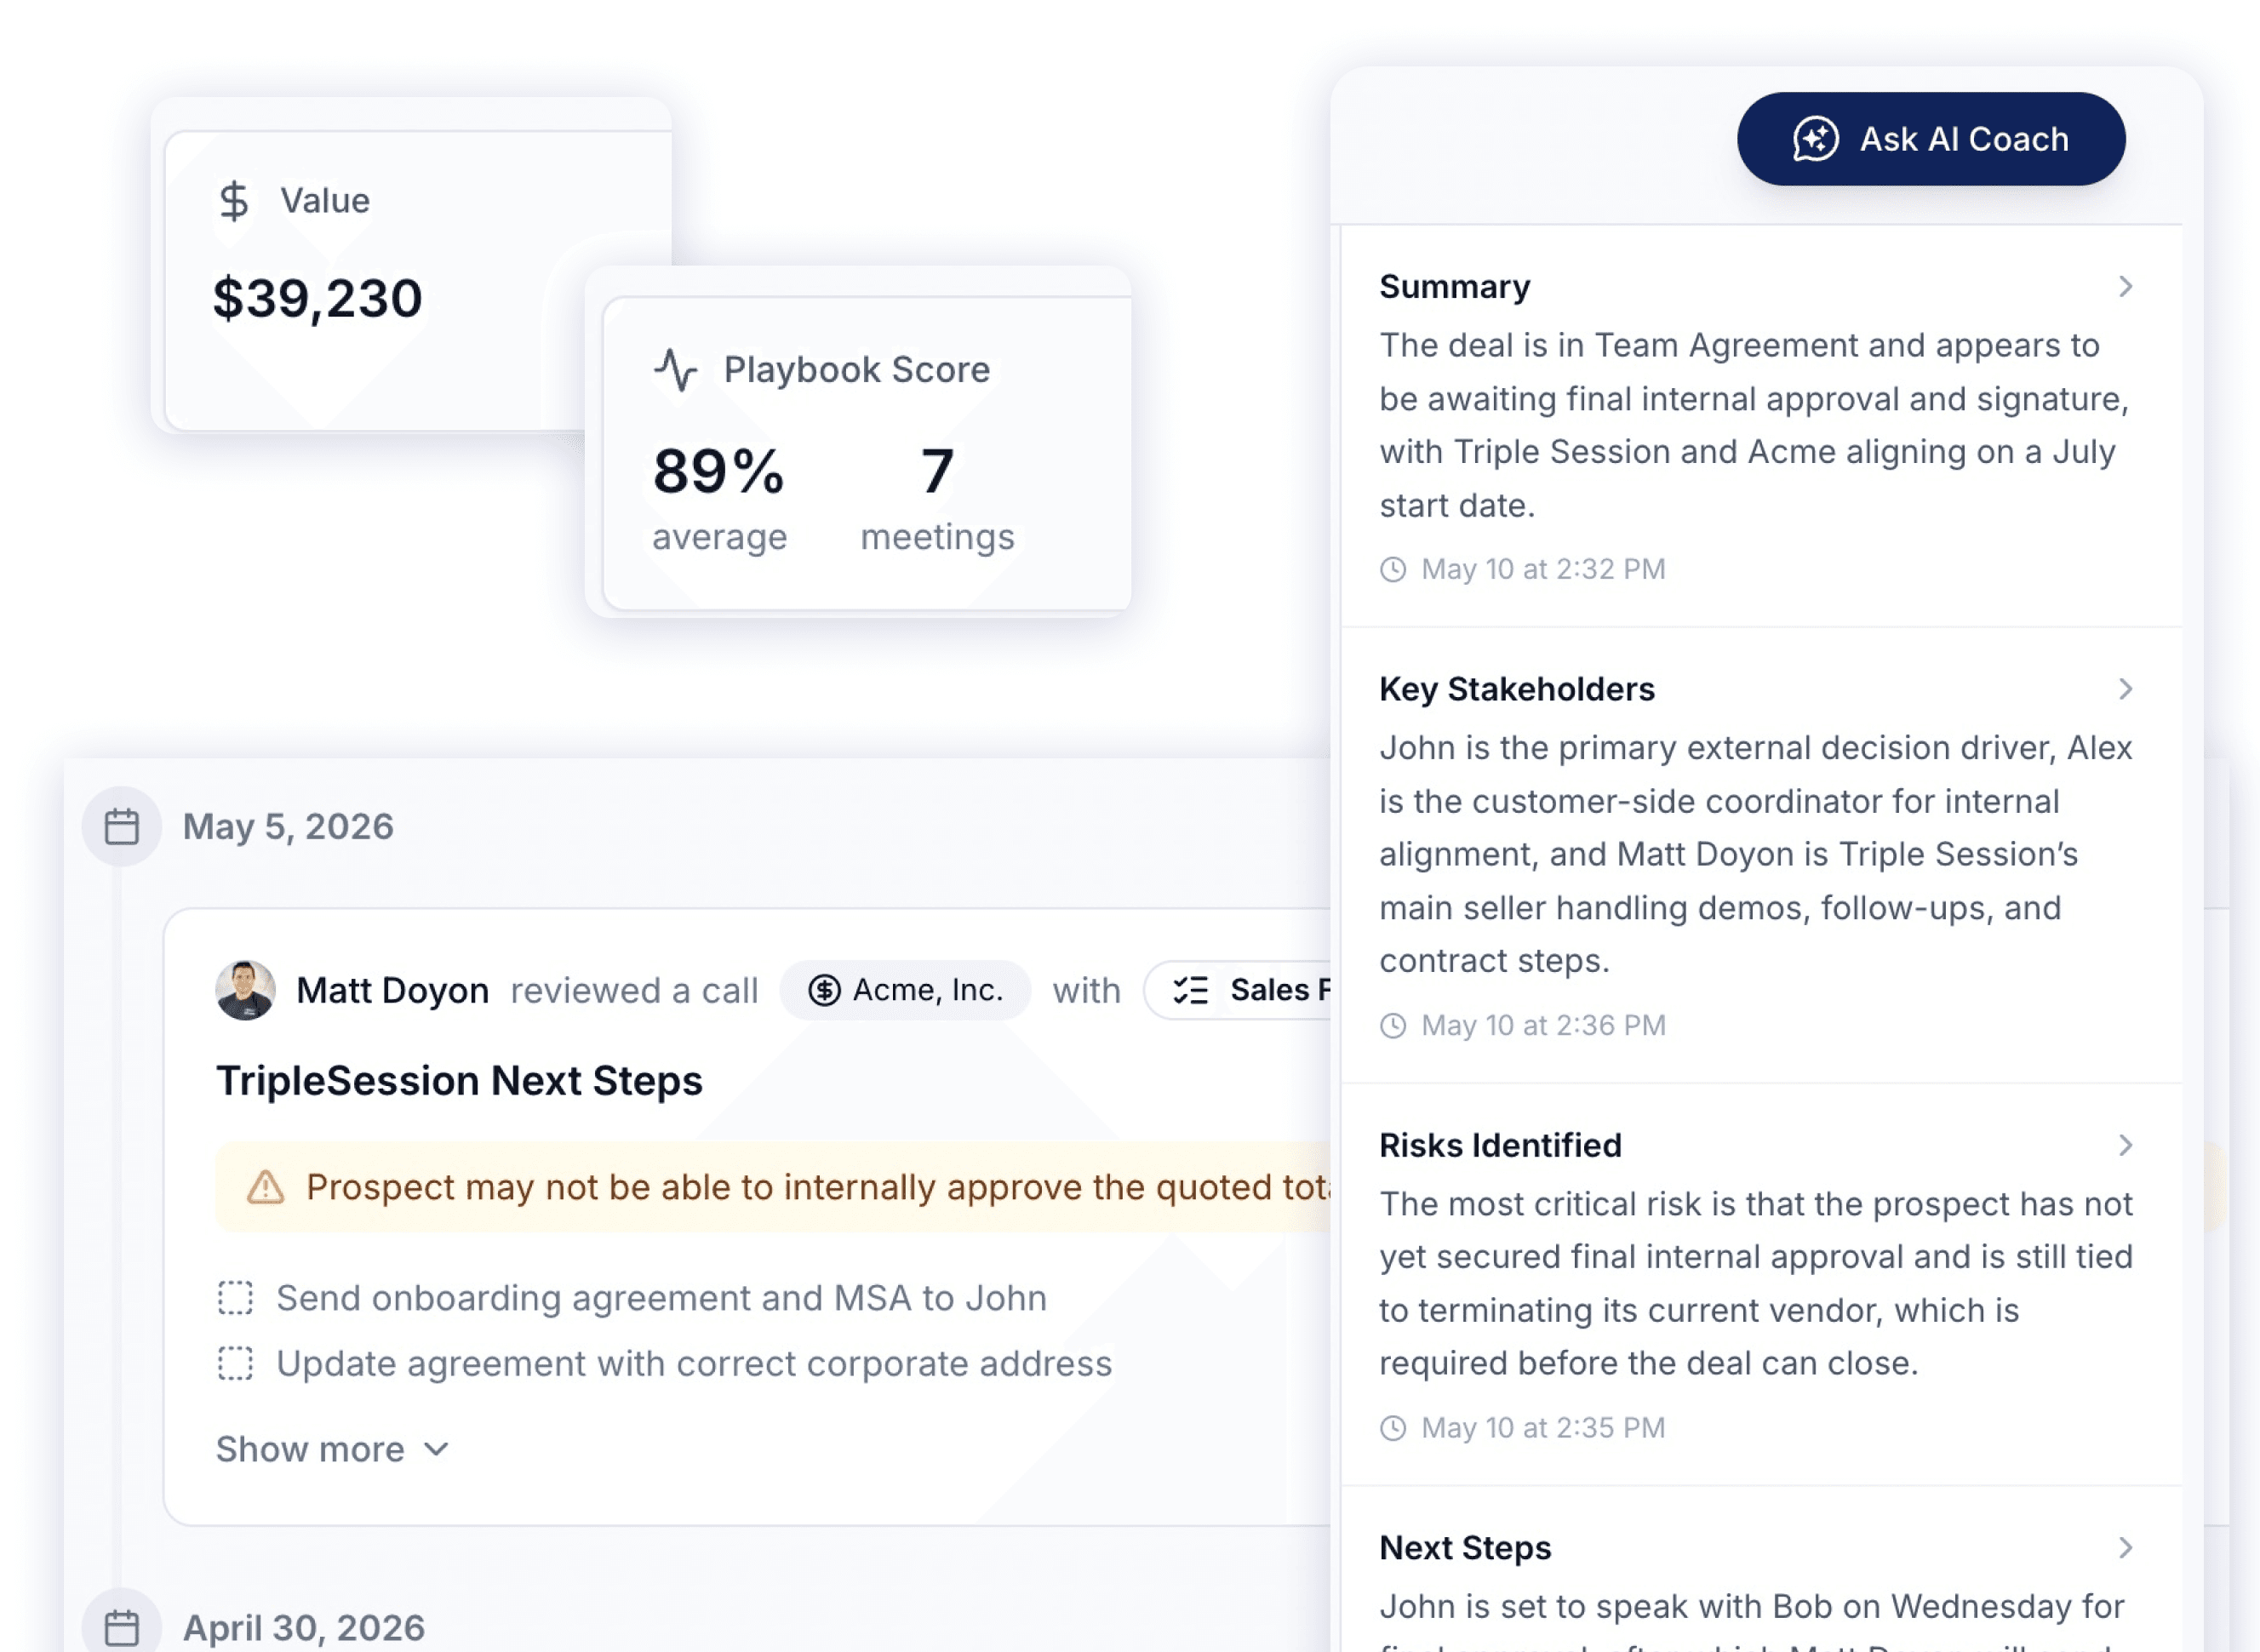Screen dimensions: 2260x1652
Task: Click the warning triangle icon in the risk banner
Action: point(266,1187)
